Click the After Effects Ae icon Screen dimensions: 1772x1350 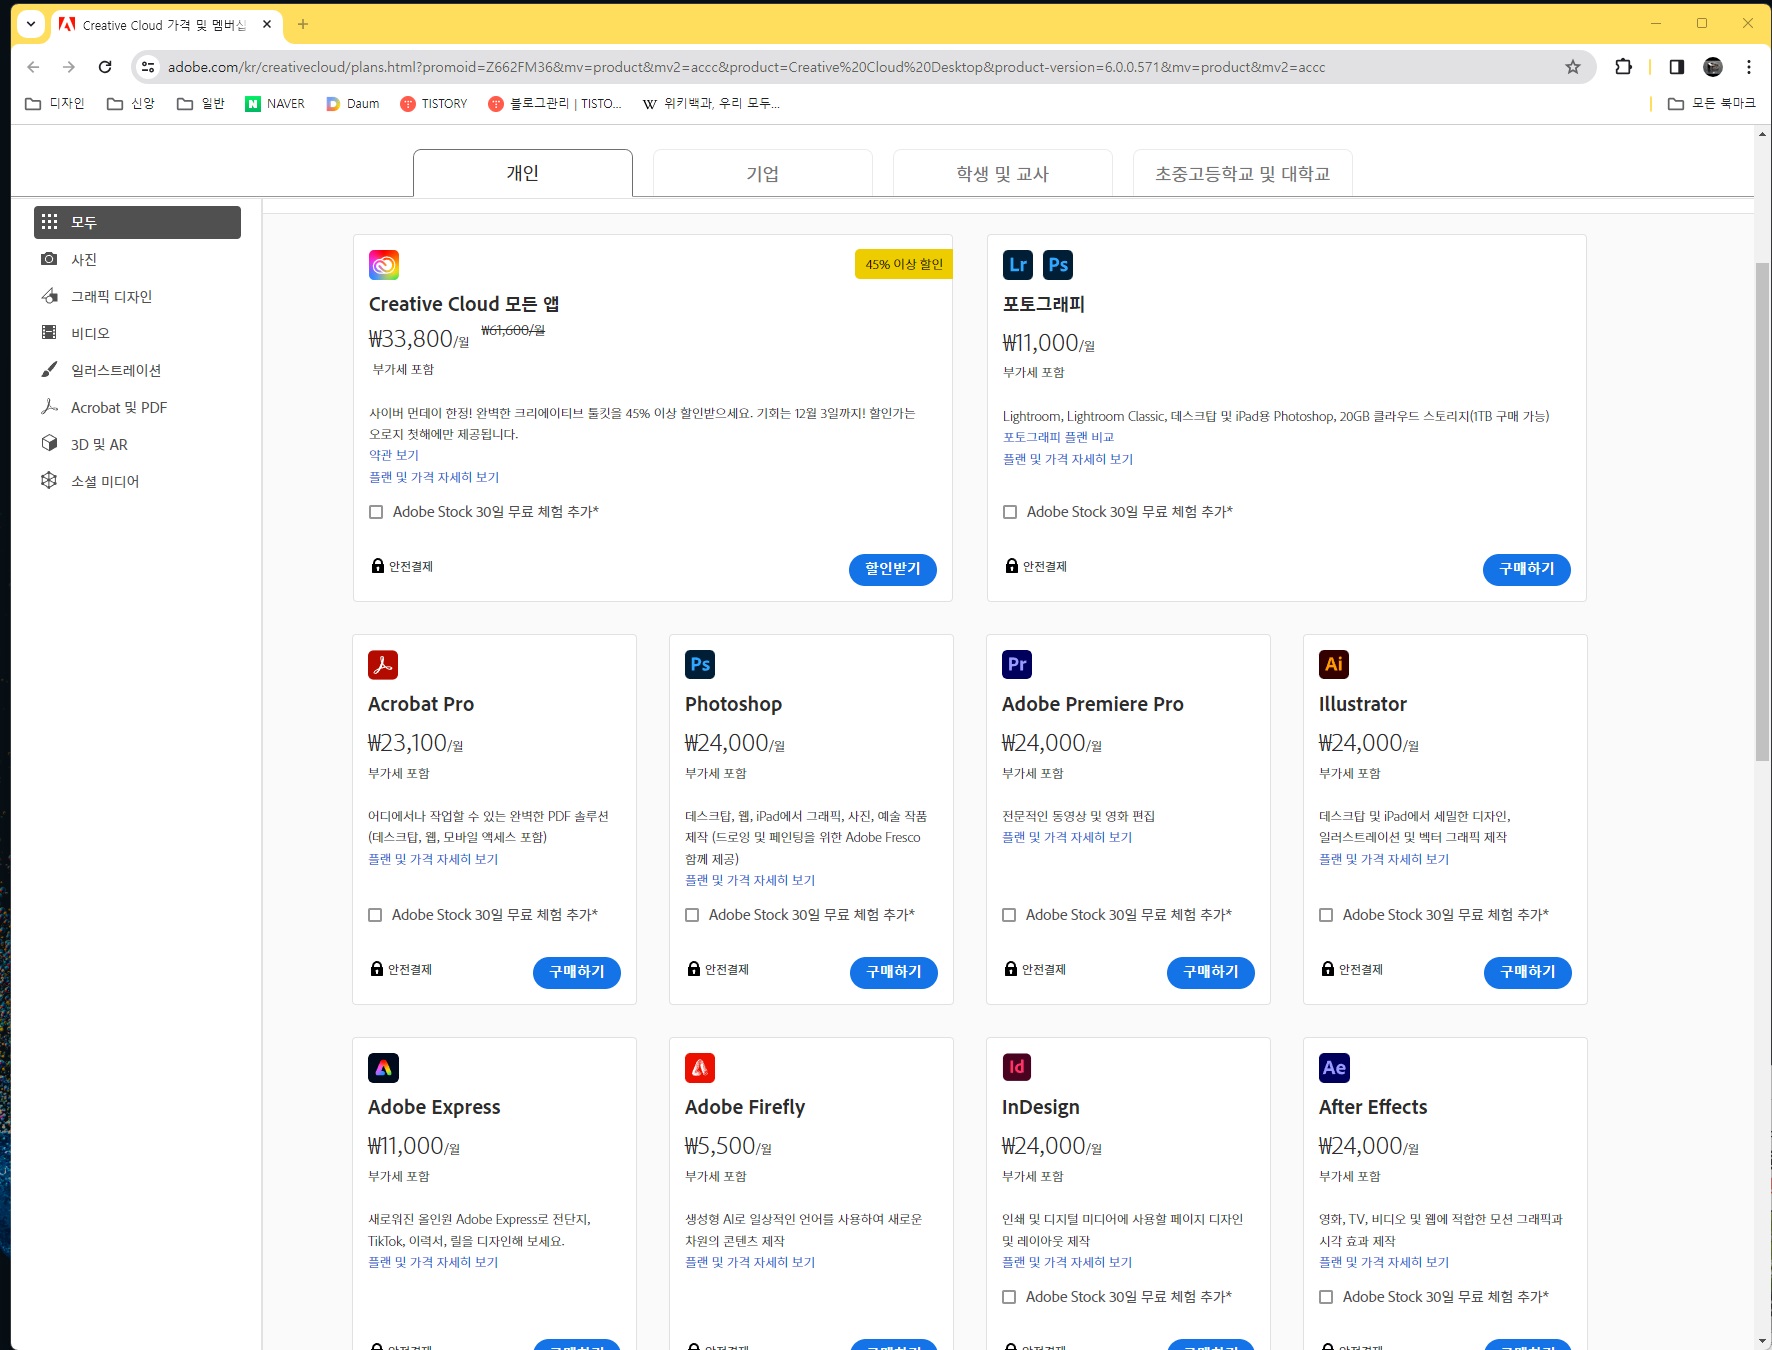(x=1334, y=1068)
